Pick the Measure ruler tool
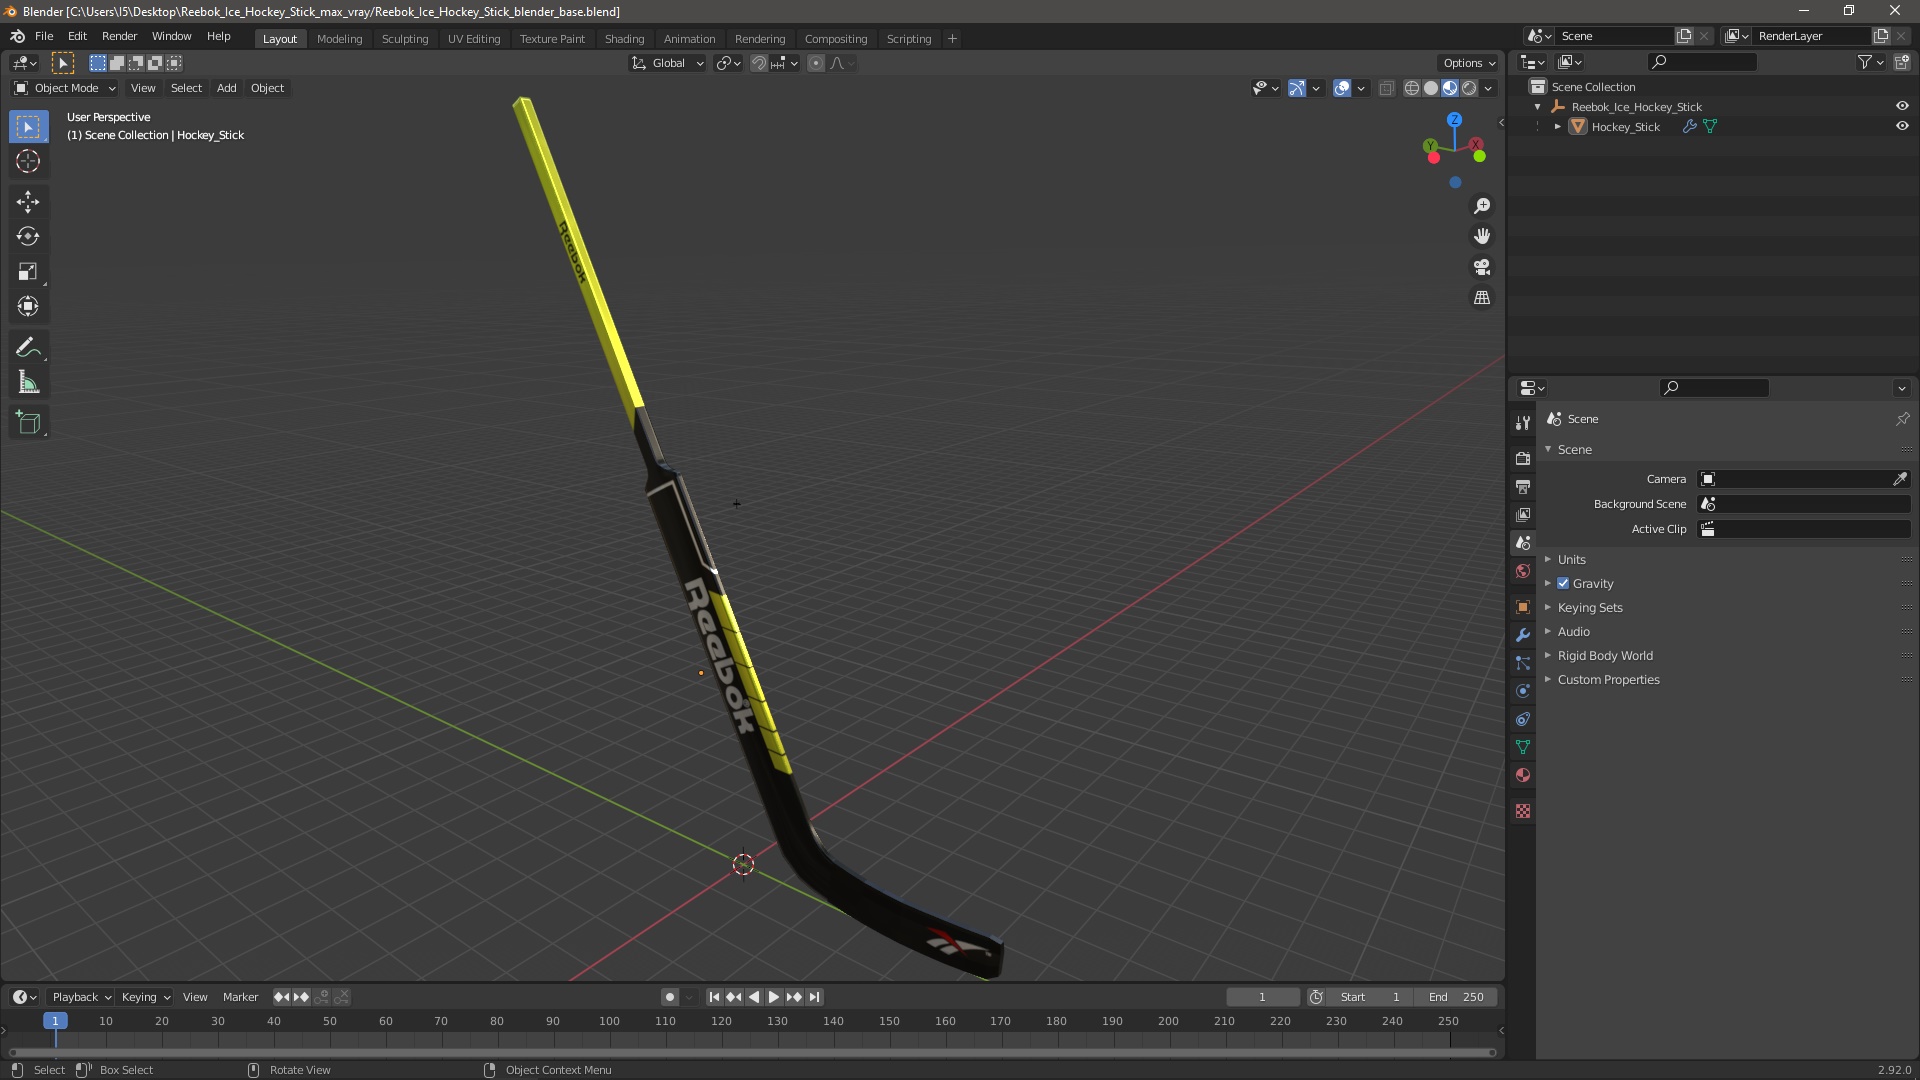The image size is (1920, 1080). tap(28, 383)
